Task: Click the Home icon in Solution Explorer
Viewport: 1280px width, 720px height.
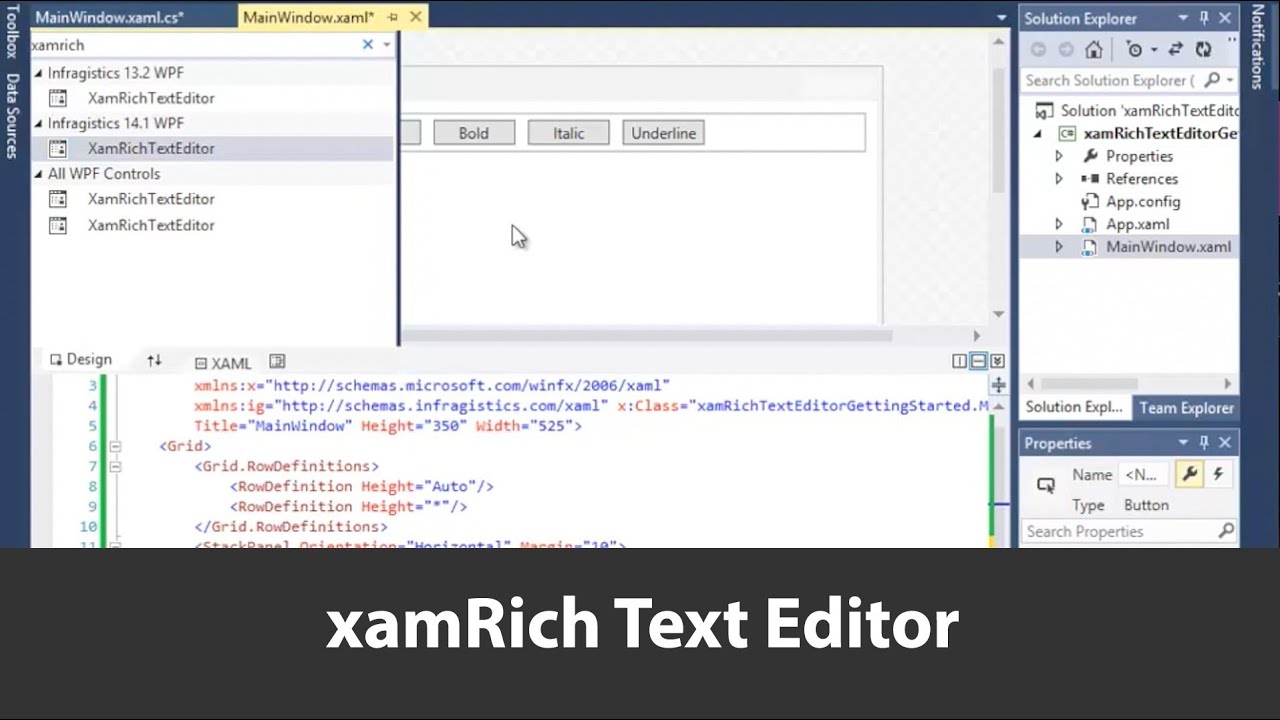Action: pyautogui.click(x=1094, y=50)
